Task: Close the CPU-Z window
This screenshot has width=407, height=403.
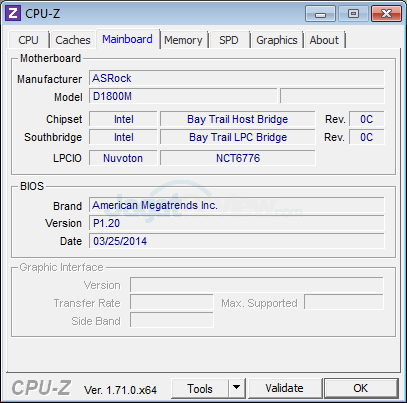Action: tap(386, 14)
